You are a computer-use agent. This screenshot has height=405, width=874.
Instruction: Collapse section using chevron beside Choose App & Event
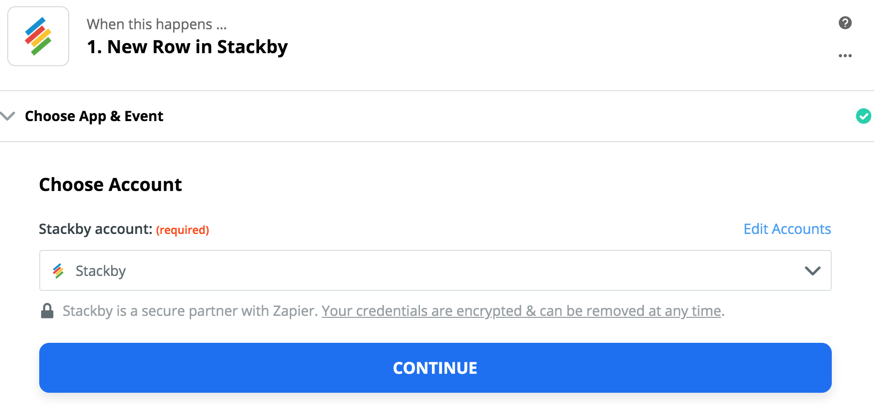[9, 116]
